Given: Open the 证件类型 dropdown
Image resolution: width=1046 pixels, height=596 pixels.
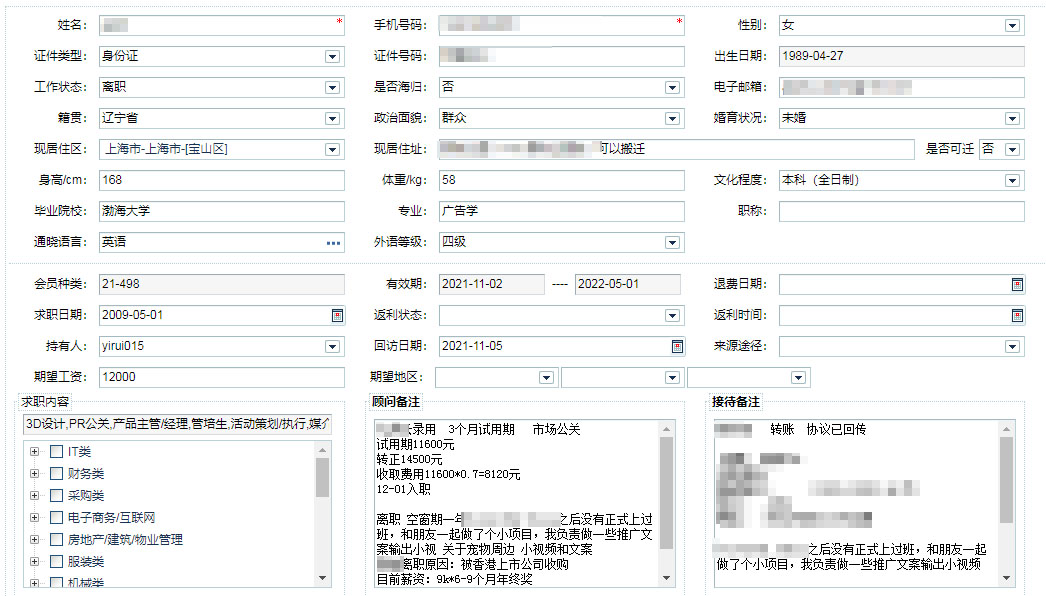Looking at the screenshot, I should click(332, 57).
